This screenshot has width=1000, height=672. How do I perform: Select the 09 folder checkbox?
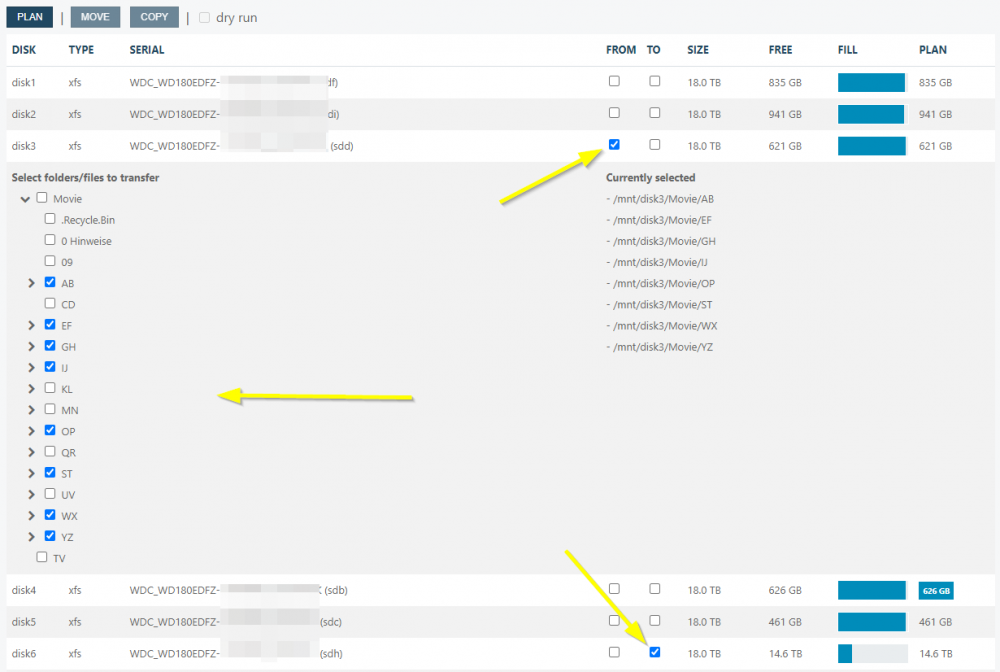50,261
